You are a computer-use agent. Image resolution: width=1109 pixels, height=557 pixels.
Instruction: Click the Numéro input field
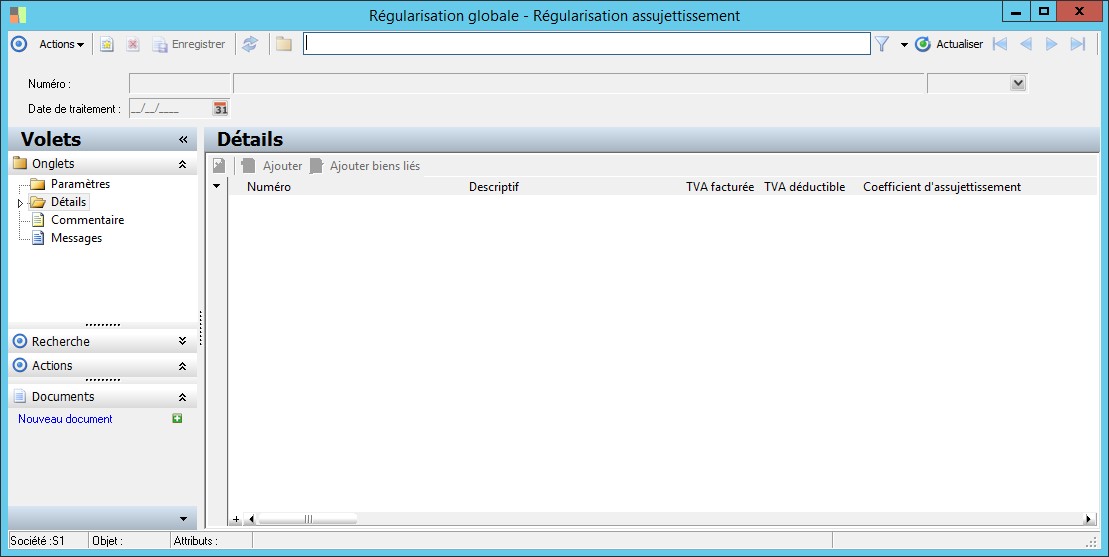point(180,83)
